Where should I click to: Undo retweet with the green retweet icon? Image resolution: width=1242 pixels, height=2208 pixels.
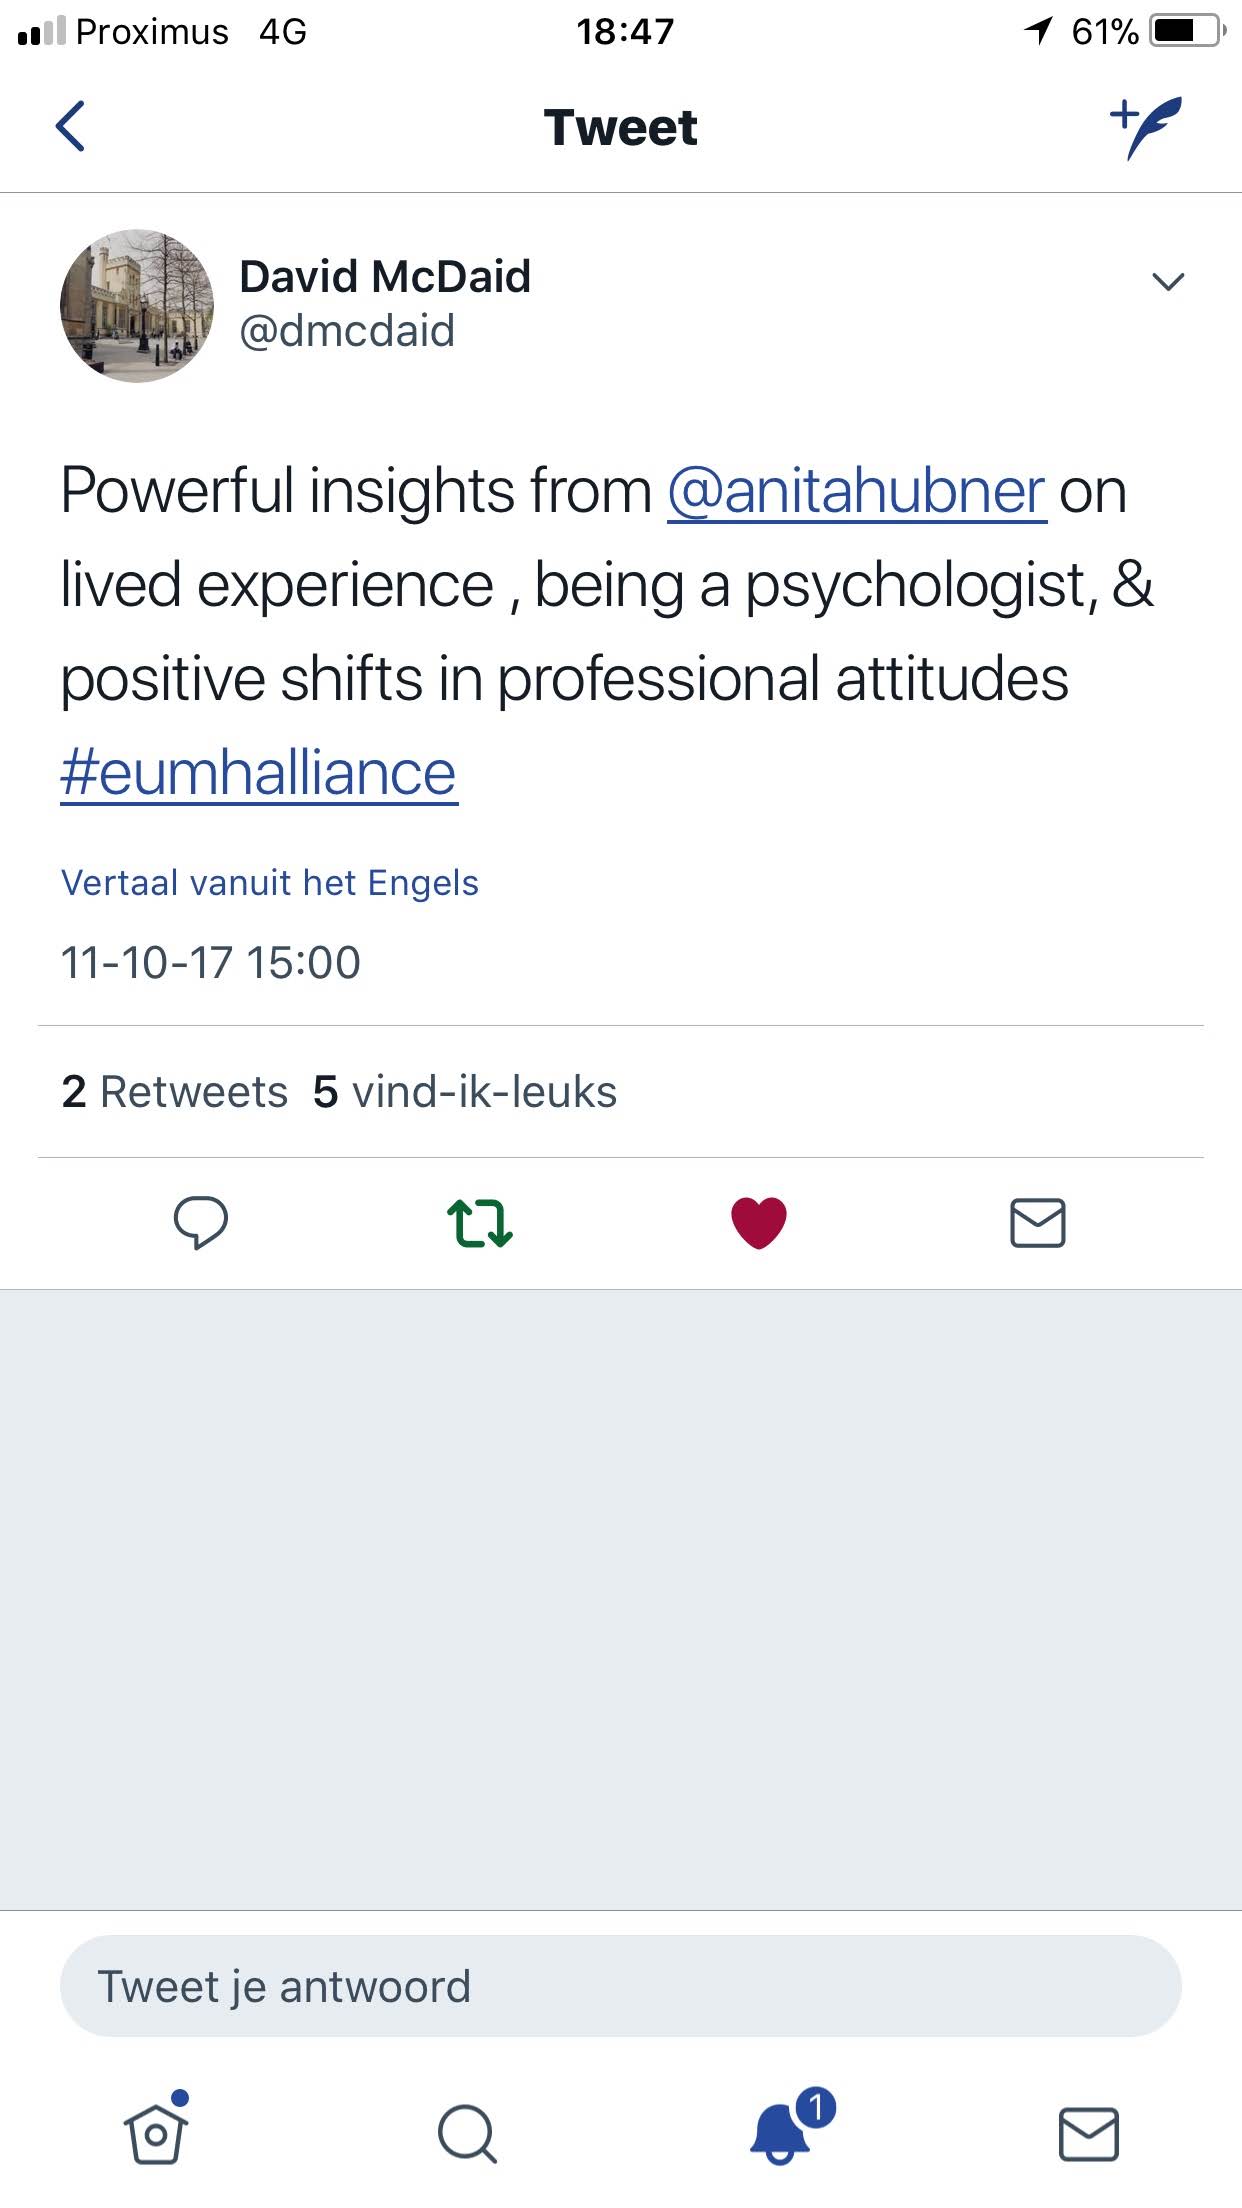[480, 1223]
